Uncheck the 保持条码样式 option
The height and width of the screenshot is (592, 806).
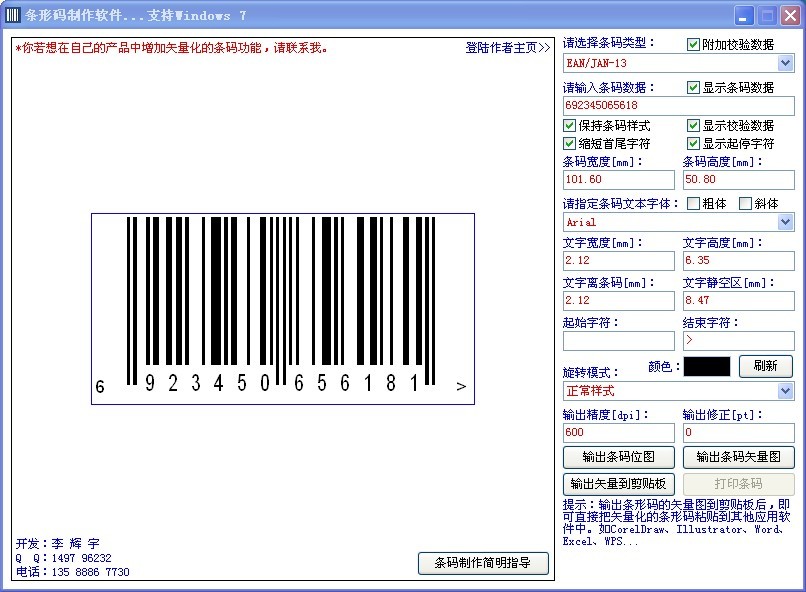click(570, 125)
